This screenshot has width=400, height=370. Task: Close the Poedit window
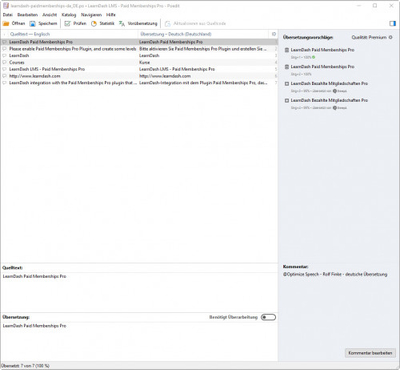(x=391, y=6)
